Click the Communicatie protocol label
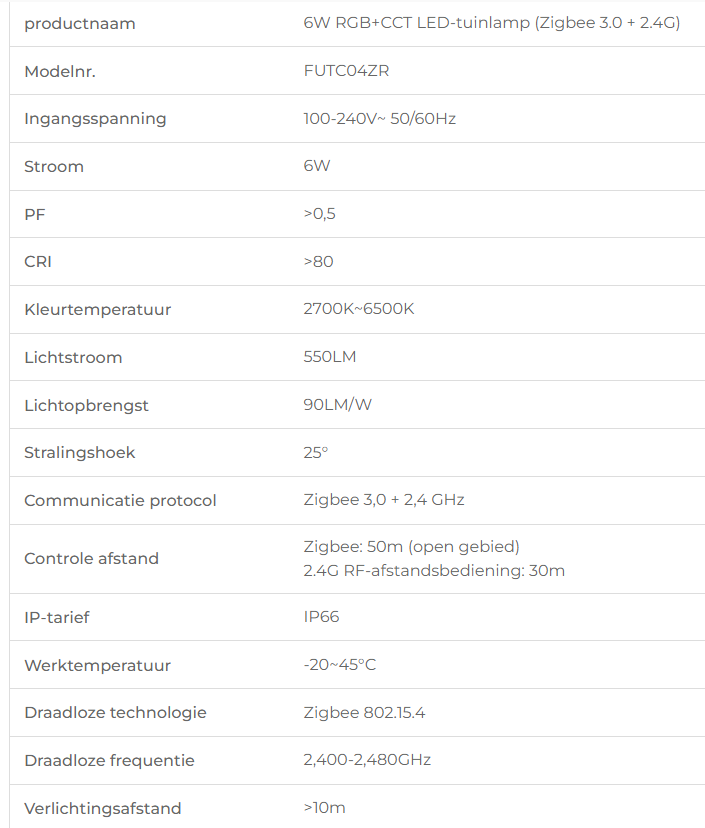This screenshot has height=828, width=705. point(120,501)
